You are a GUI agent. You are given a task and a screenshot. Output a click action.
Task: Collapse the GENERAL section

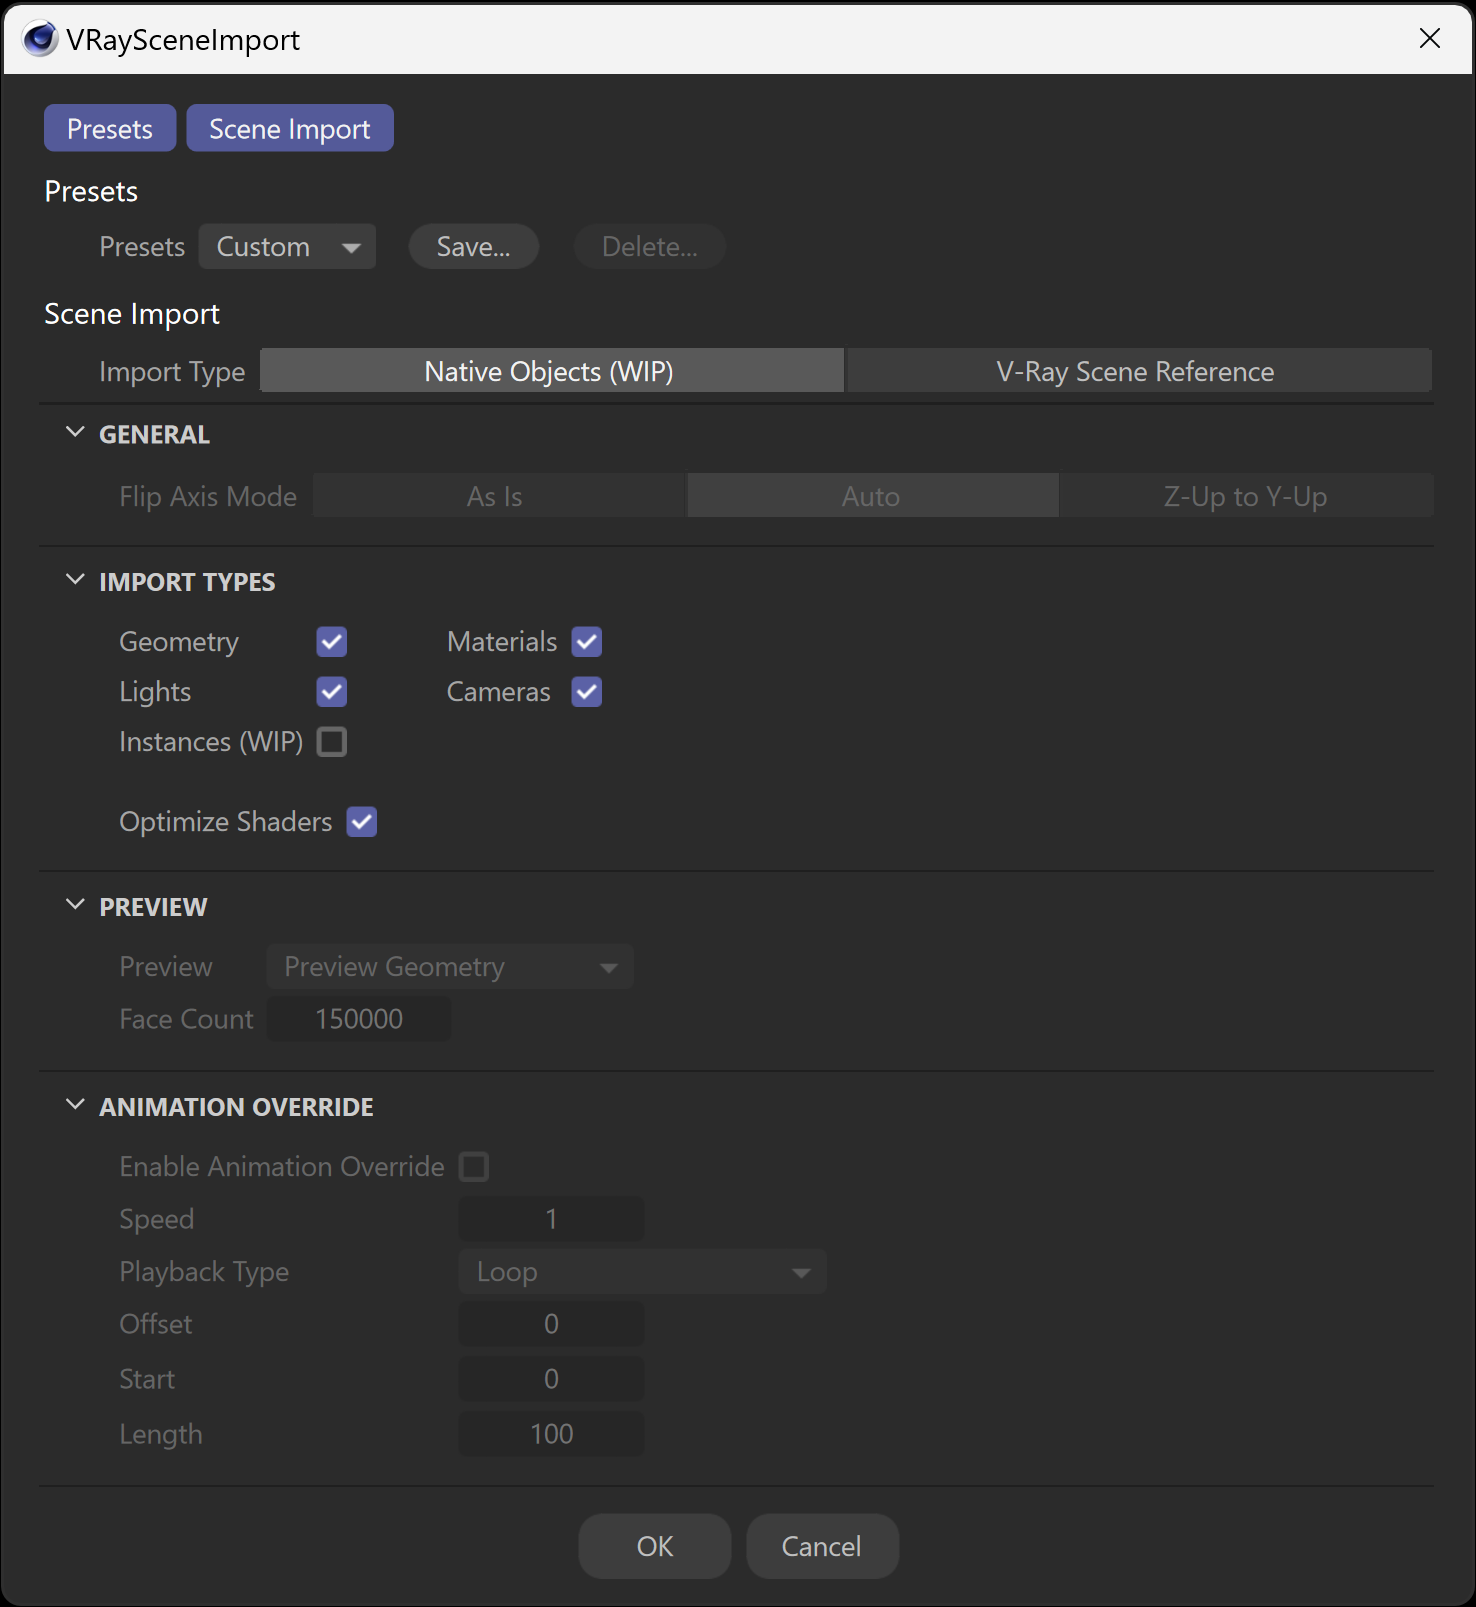coord(75,433)
